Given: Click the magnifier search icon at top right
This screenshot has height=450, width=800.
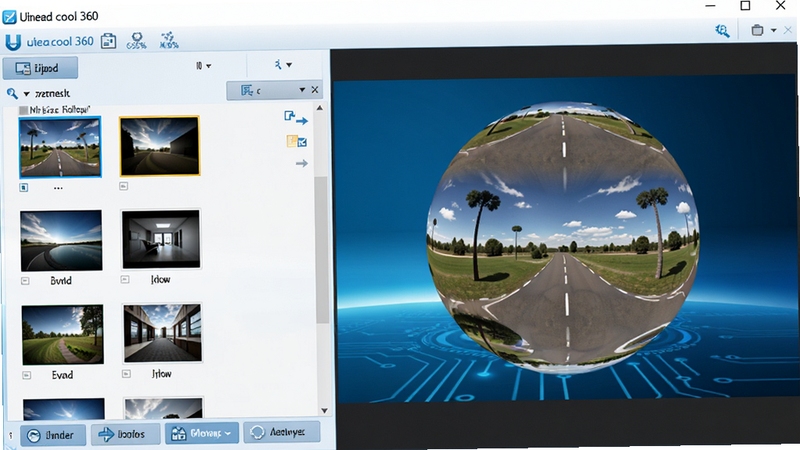Looking at the screenshot, I should (722, 31).
